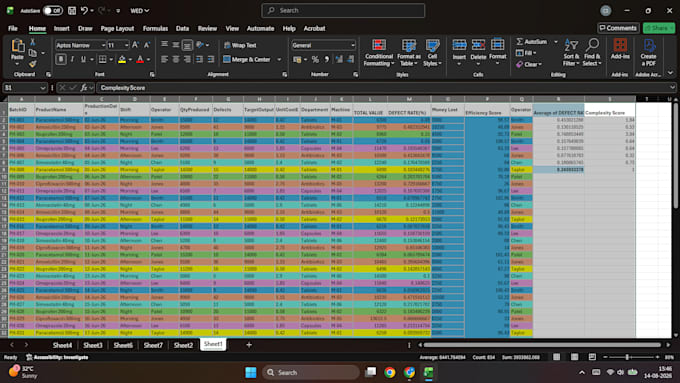Open the File menu
Screen dimensions: 680x383
[13, 28]
